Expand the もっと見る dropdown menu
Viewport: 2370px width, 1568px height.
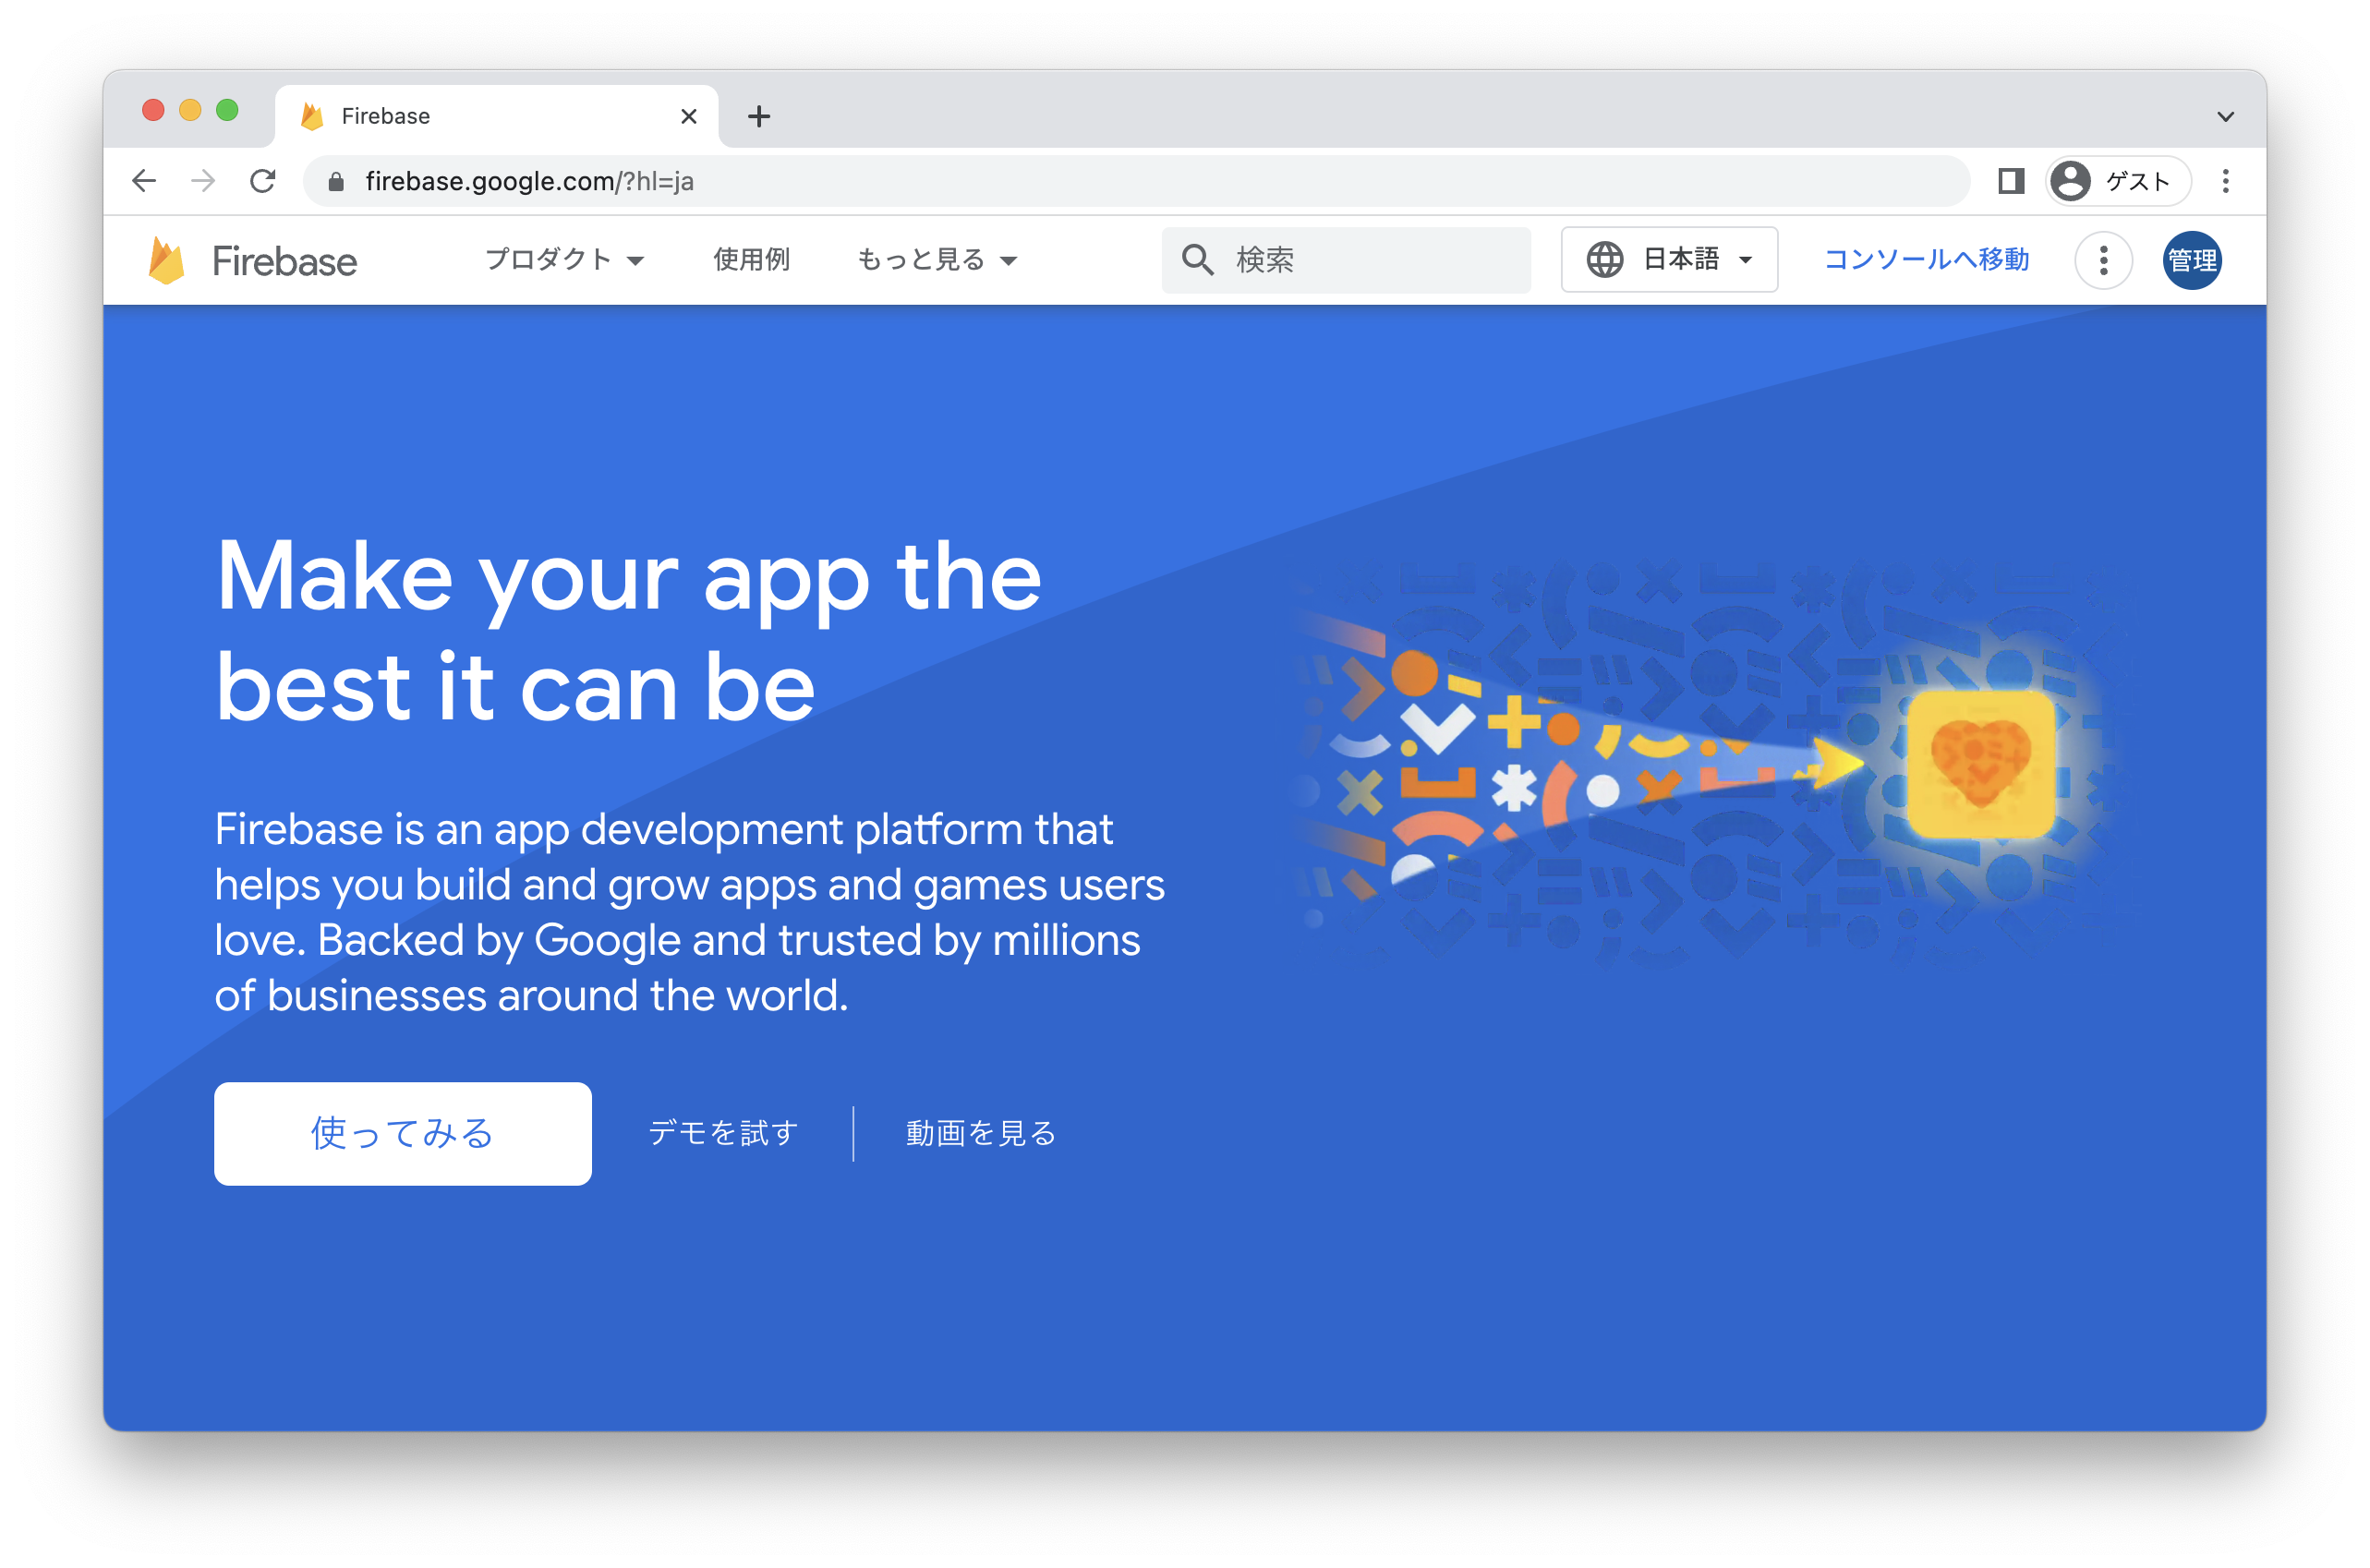pyautogui.click(x=937, y=260)
